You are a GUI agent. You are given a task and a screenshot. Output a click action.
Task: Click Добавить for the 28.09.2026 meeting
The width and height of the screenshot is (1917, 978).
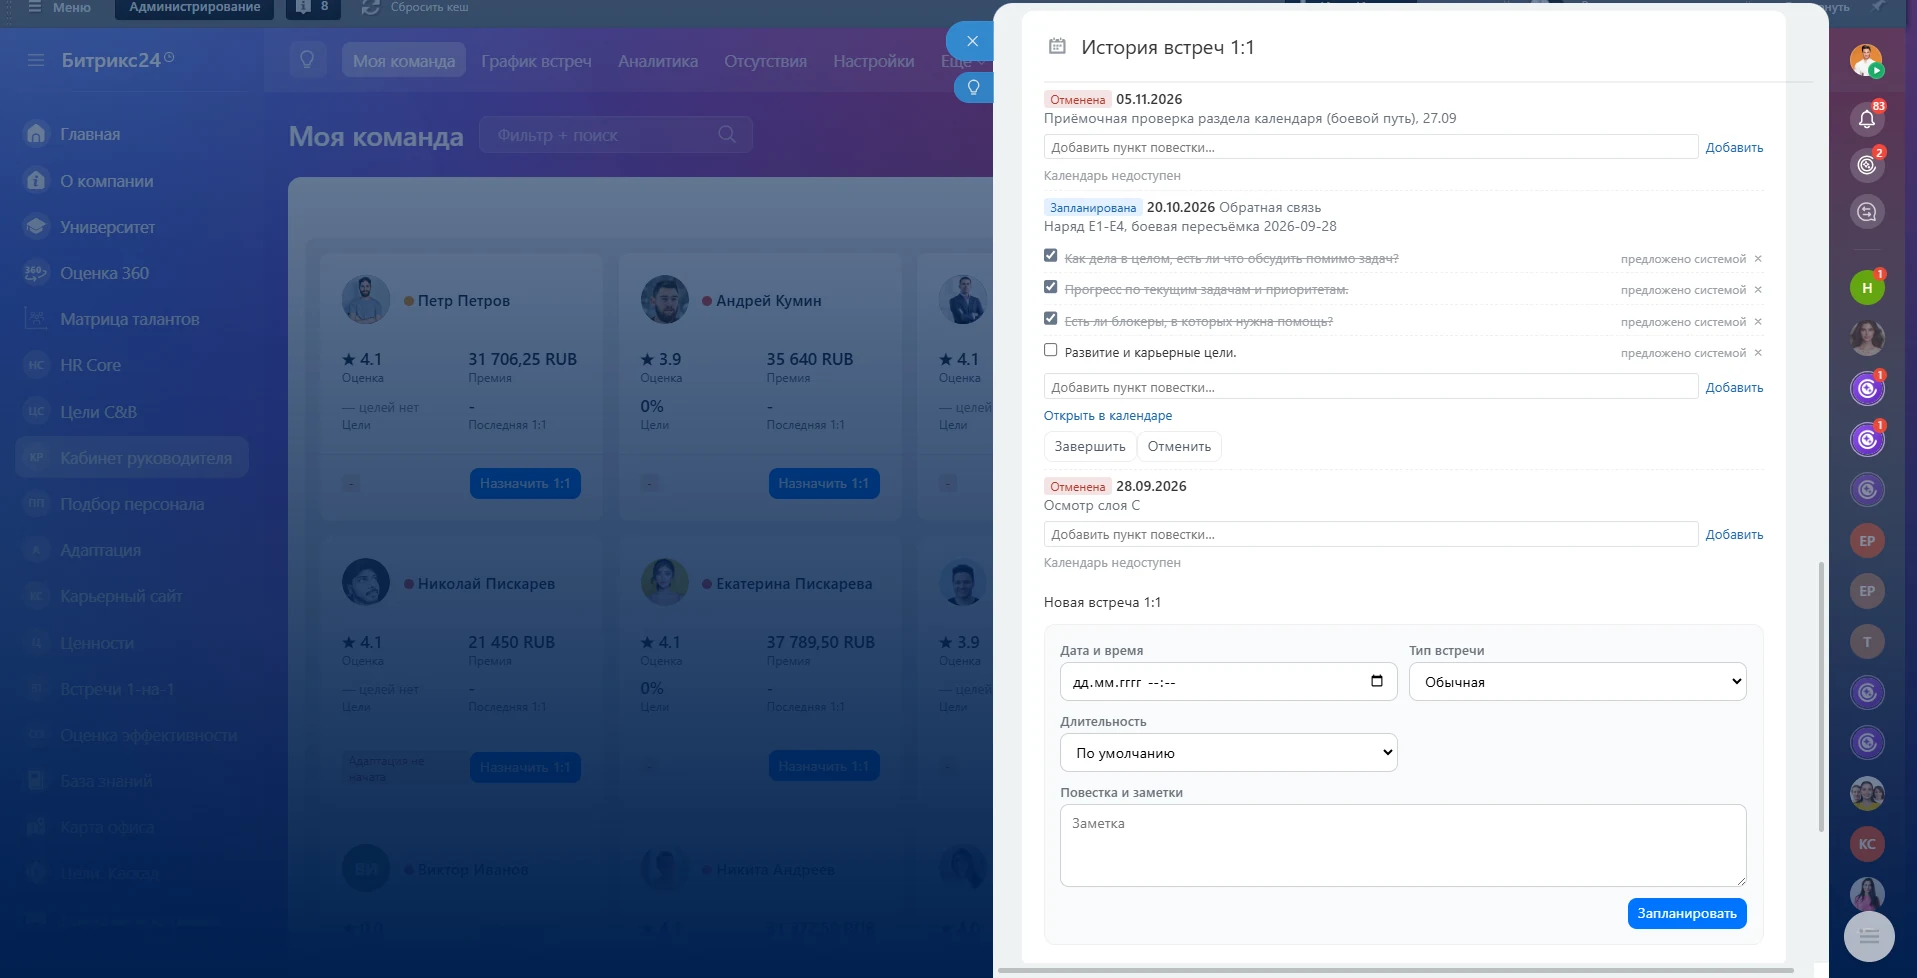coord(1734,534)
